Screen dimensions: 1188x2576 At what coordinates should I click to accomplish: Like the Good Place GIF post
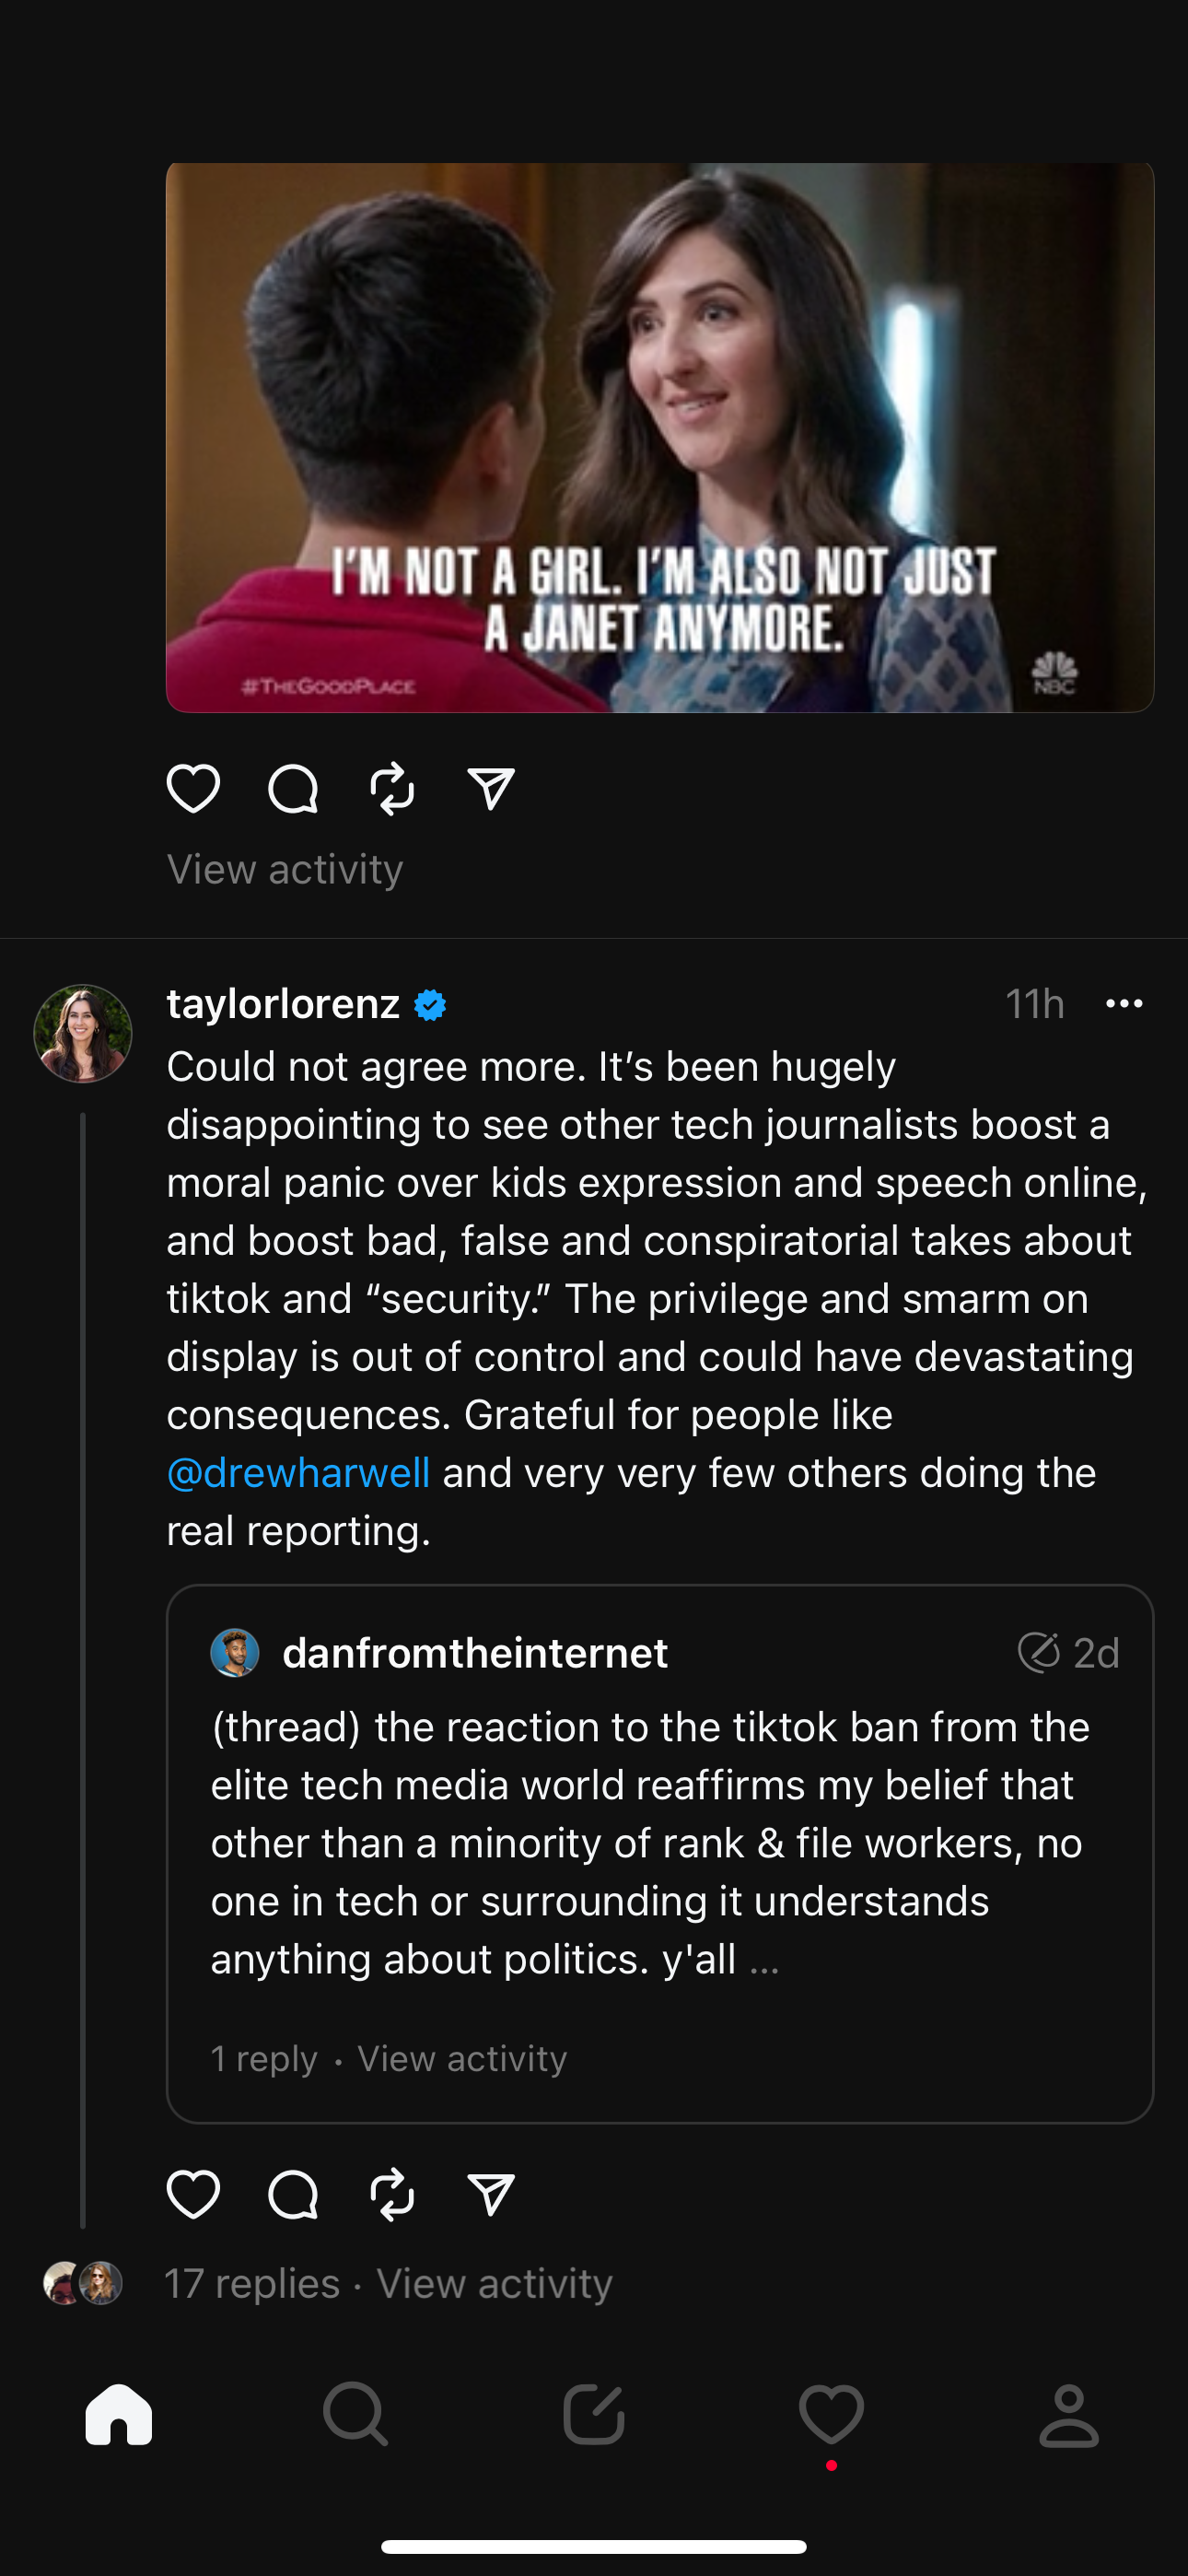[x=193, y=789]
